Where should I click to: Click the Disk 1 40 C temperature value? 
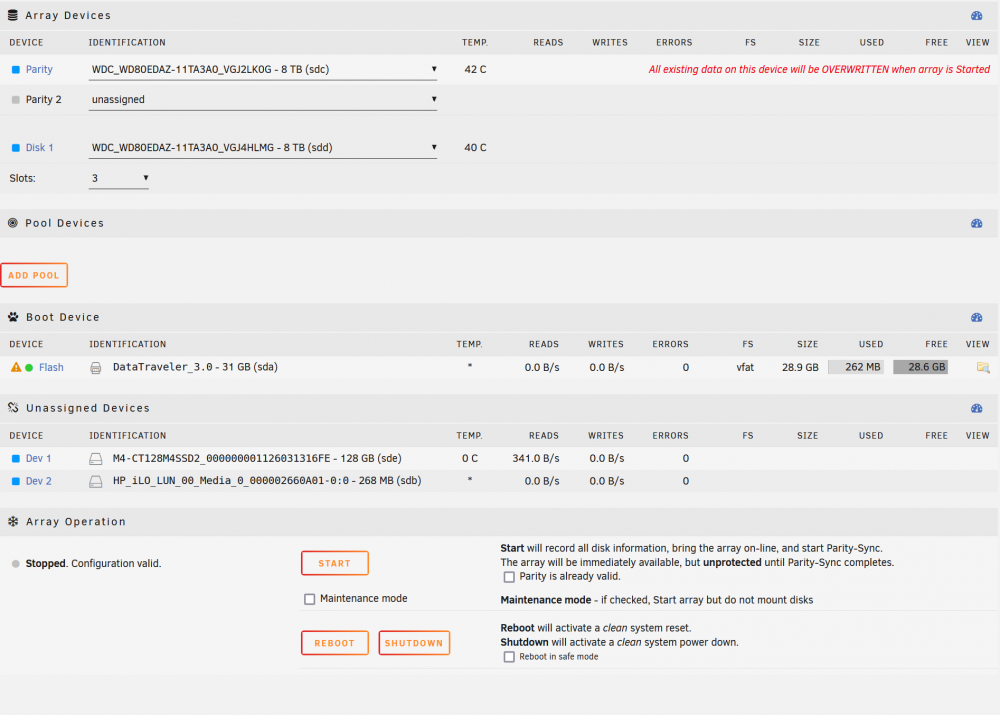[475, 148]
